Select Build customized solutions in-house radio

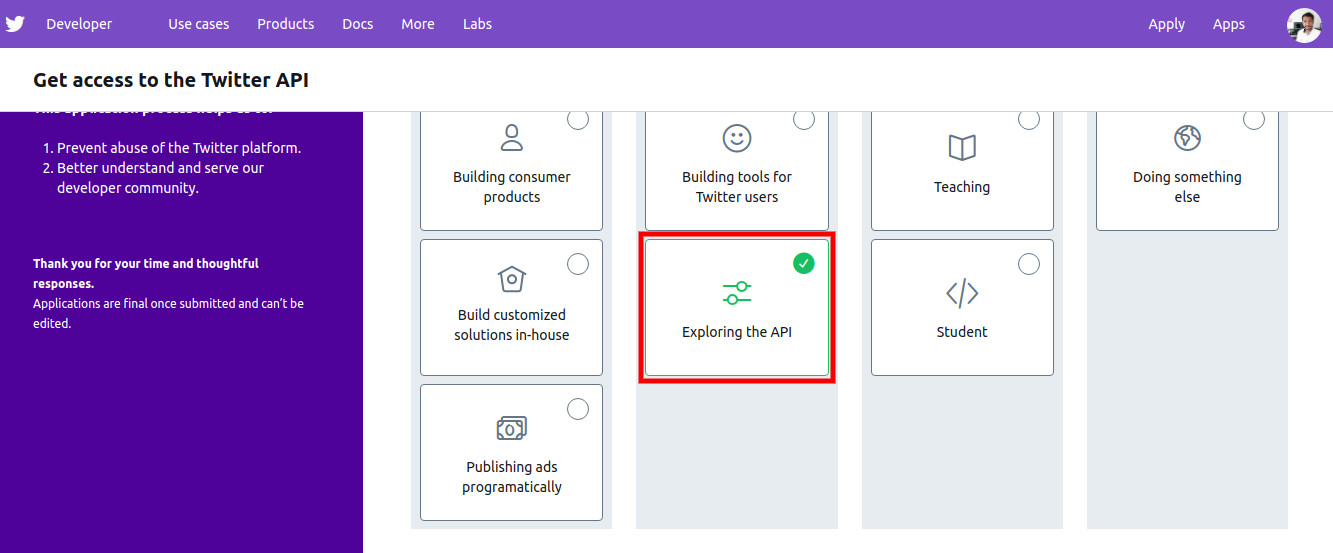click(x=578, y=264)
